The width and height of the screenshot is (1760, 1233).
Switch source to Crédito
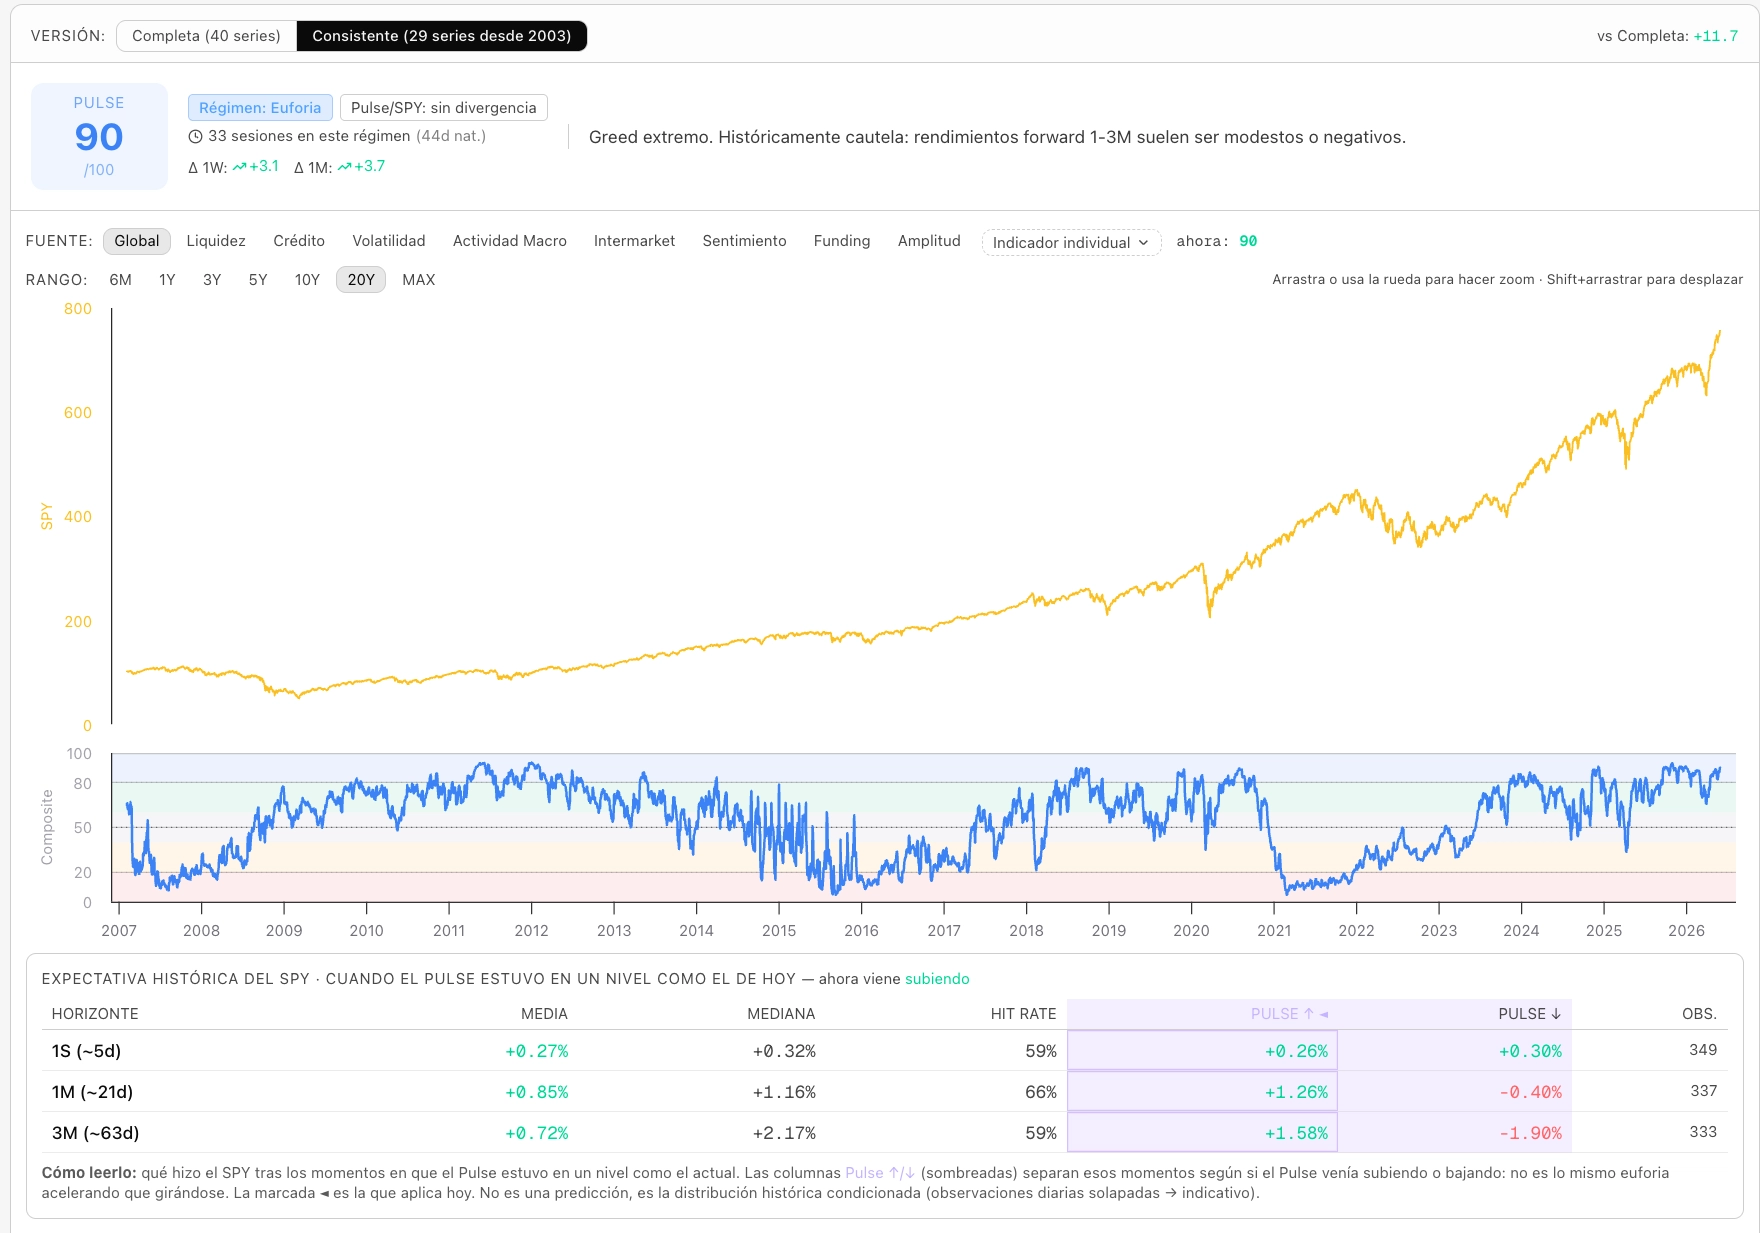pos(299,241)
